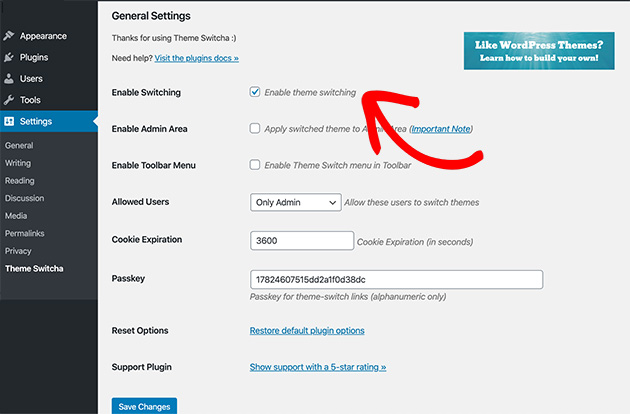630x414 pixels.
Task: Click the Reset Options label
Action: [x=140, y=330]
